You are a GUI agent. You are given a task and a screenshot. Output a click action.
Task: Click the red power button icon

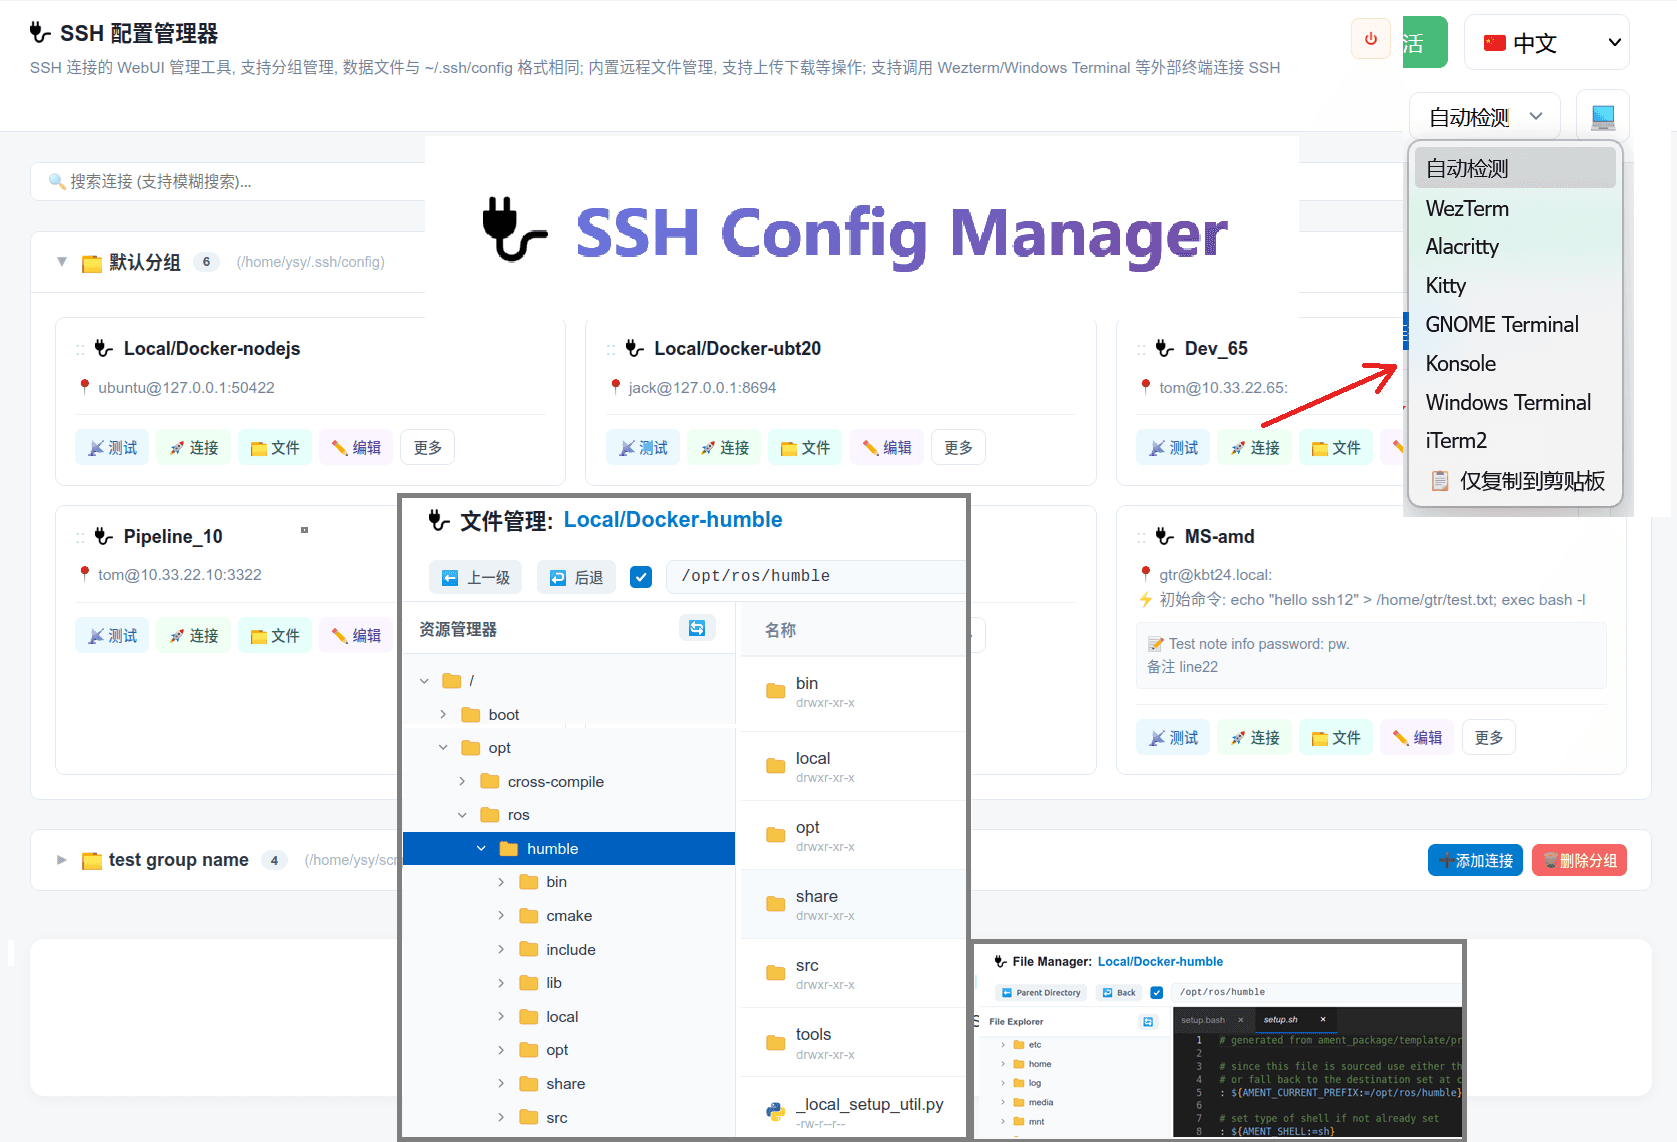coord(1370,39)
